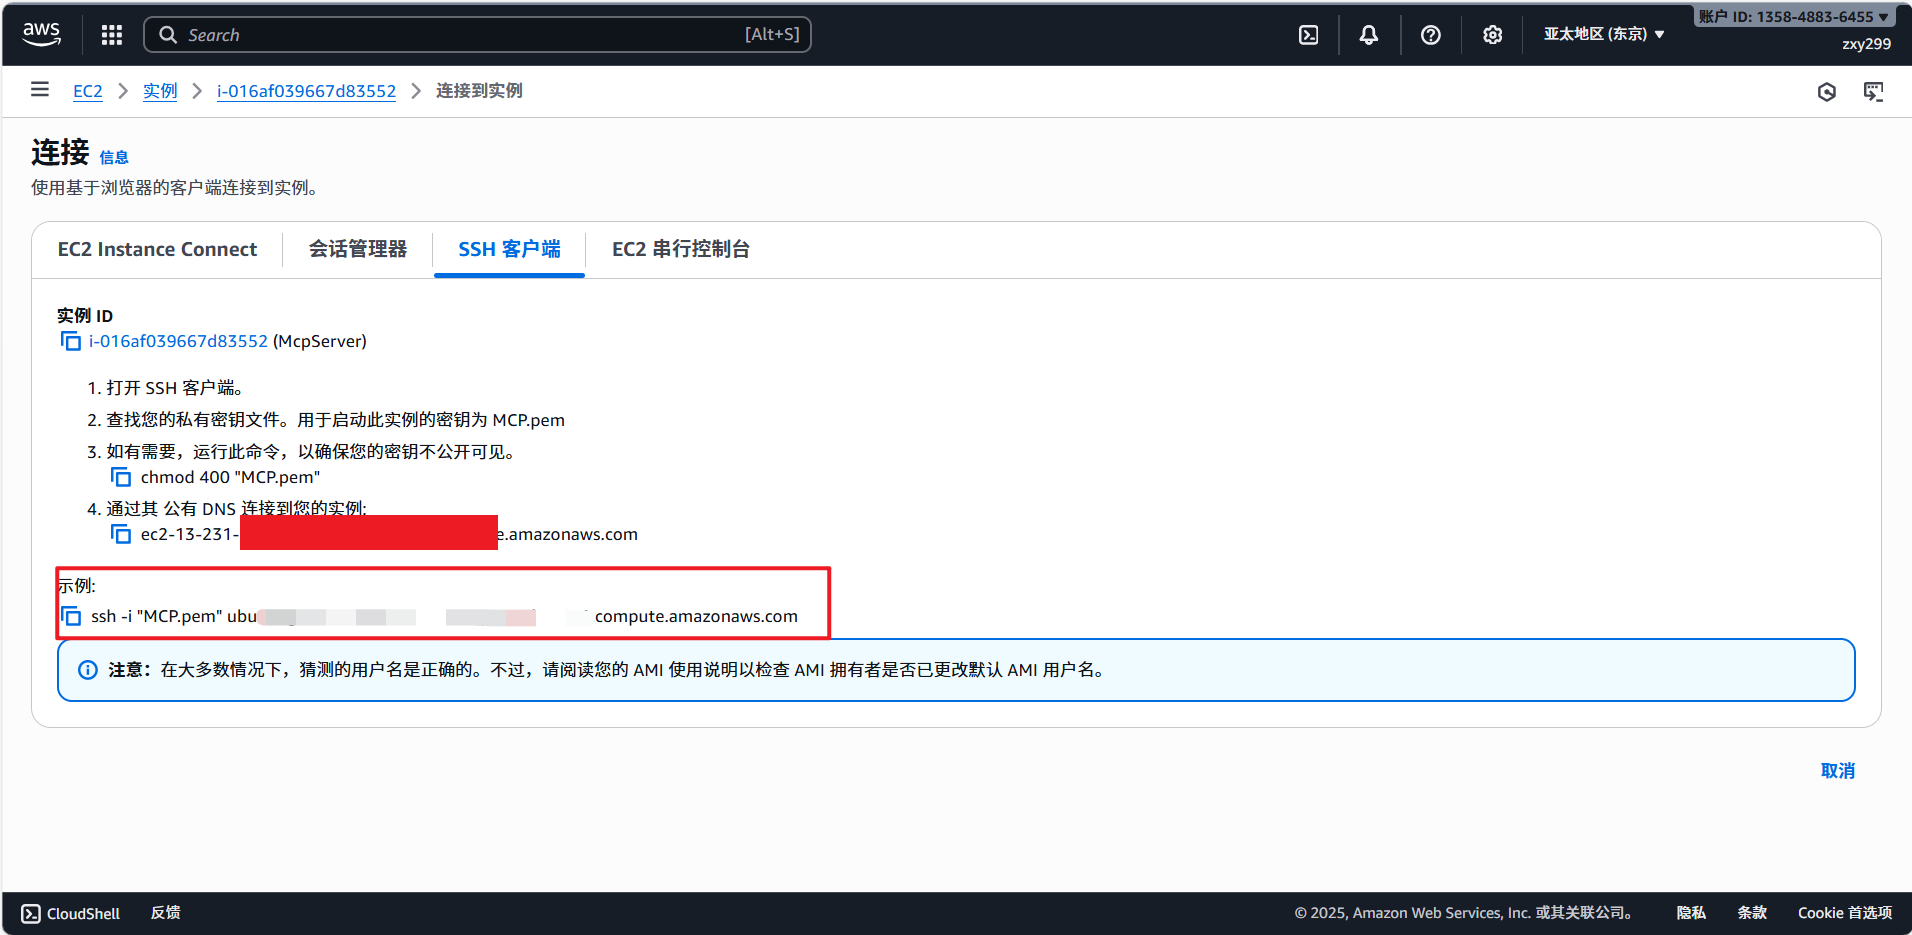Expand the account ID dropdown

[x=1794, y=17]
